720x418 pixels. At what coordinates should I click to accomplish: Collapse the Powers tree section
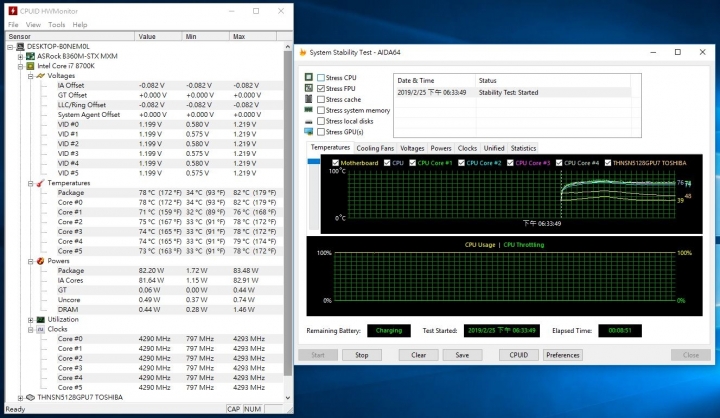coord(31,261)
